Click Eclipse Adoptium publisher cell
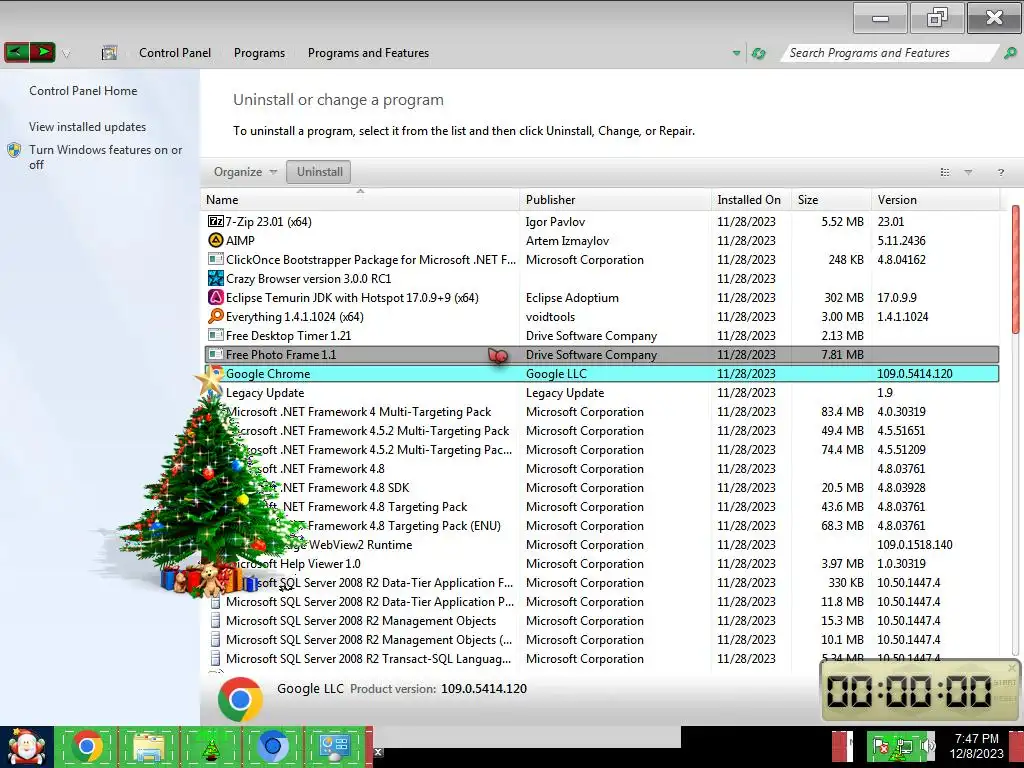This screenshot has width=1024, height=768. (572, 297)
